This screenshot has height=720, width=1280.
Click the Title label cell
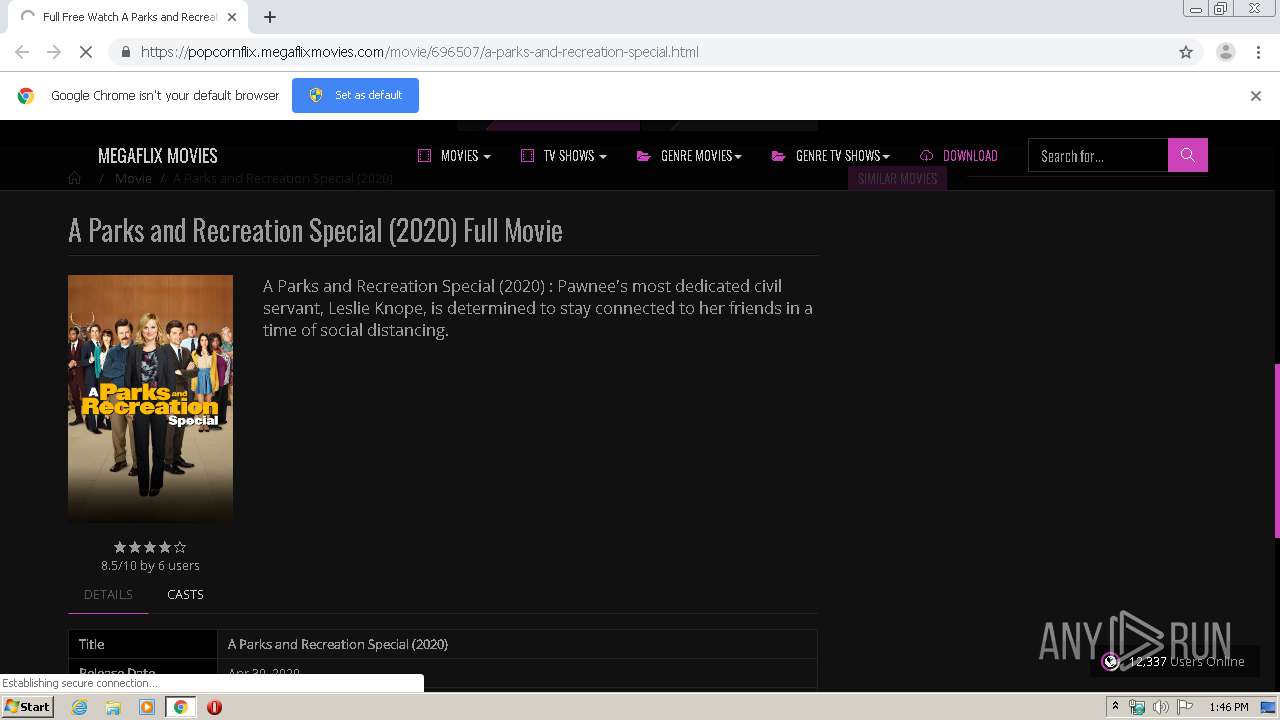(143, 644)
